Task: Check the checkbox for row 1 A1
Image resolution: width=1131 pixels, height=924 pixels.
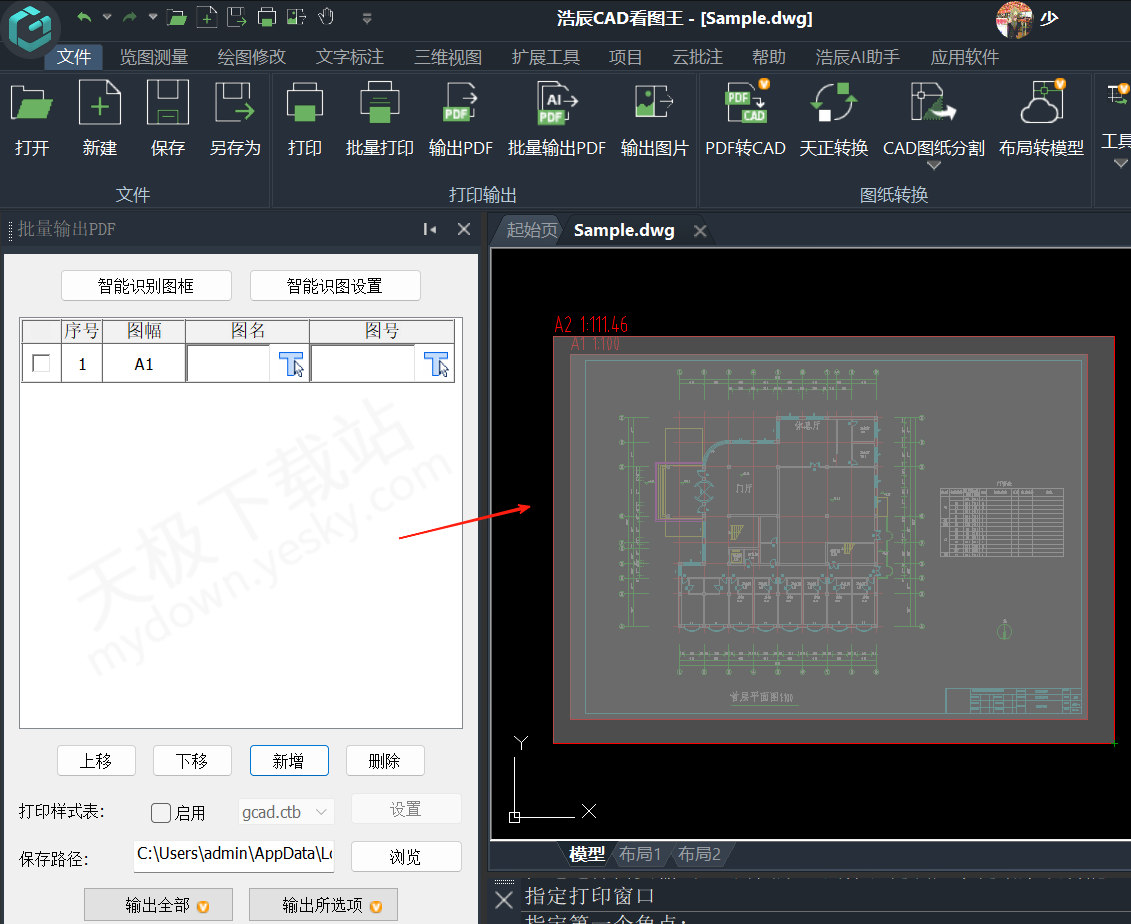Action: [x=41, y=364]
